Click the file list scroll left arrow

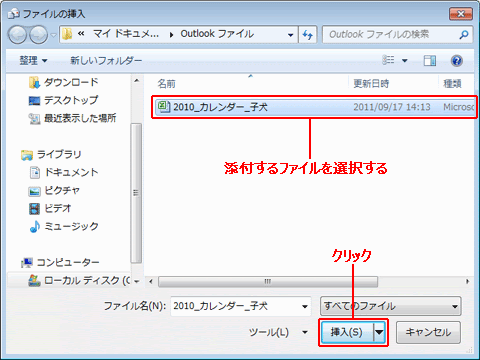[151, 282]
